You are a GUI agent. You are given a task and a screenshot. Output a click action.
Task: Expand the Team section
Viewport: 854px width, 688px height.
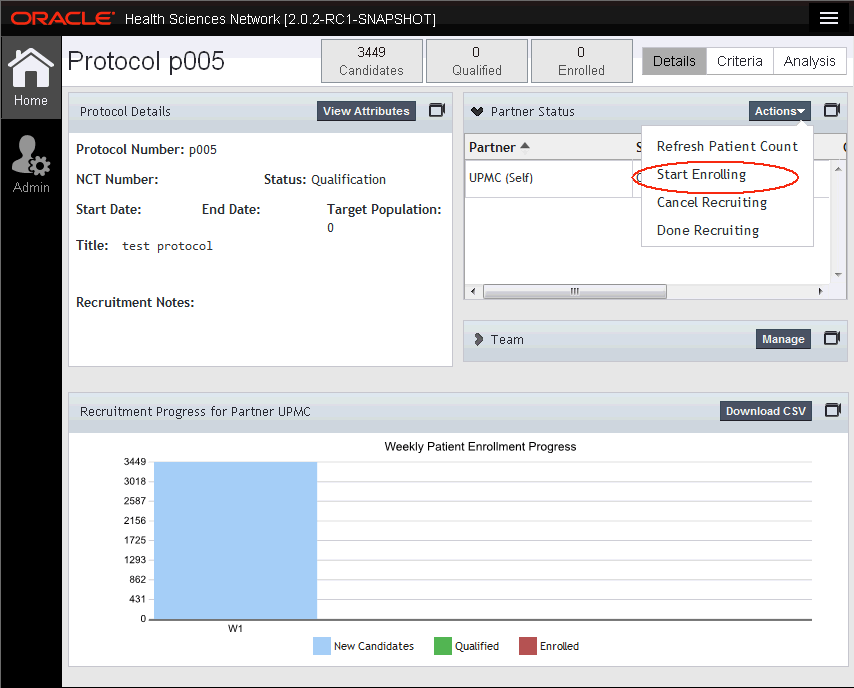[x=478, y=339]
